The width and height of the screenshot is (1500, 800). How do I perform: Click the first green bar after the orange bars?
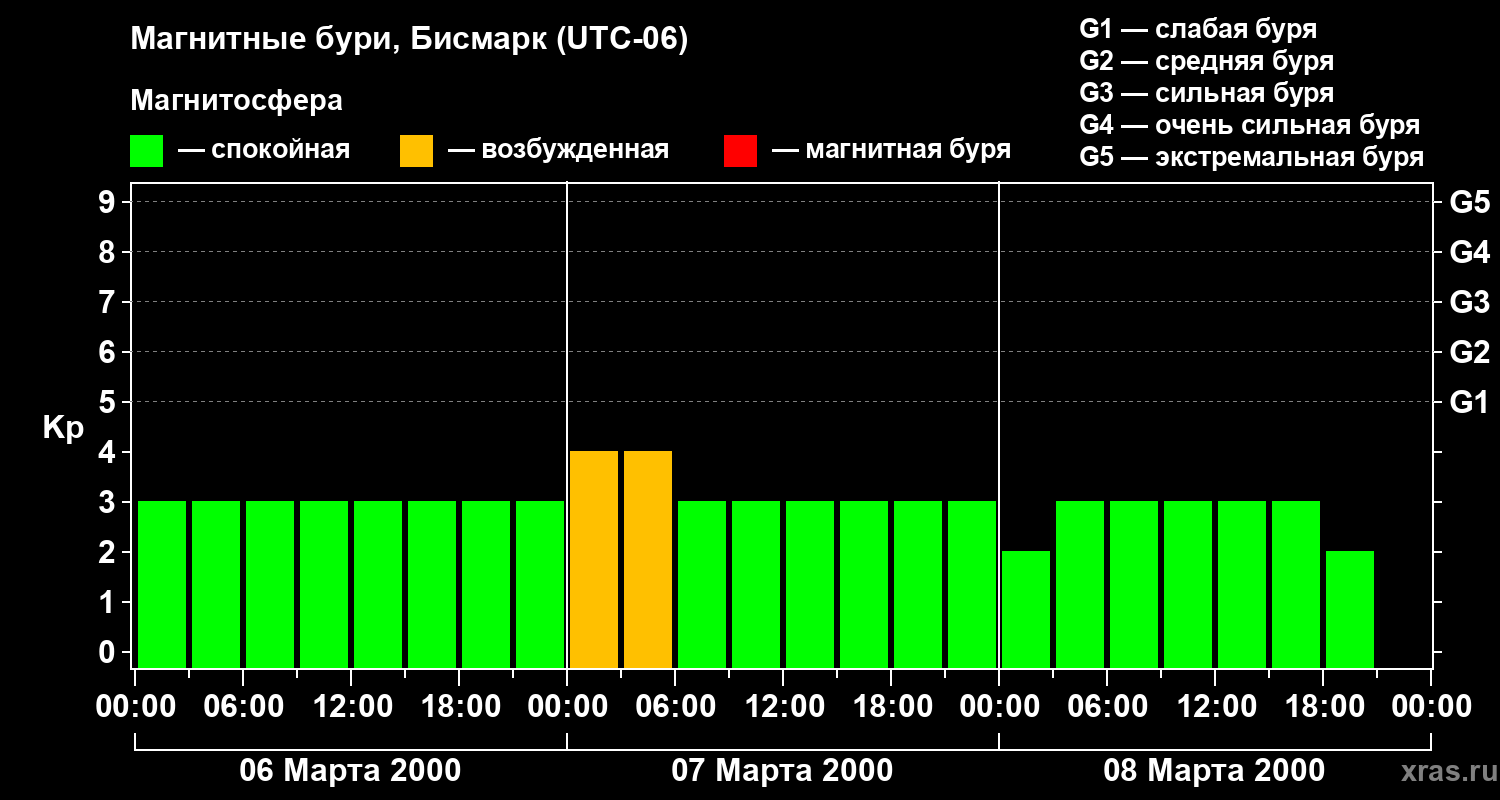[x=702, y=585]
